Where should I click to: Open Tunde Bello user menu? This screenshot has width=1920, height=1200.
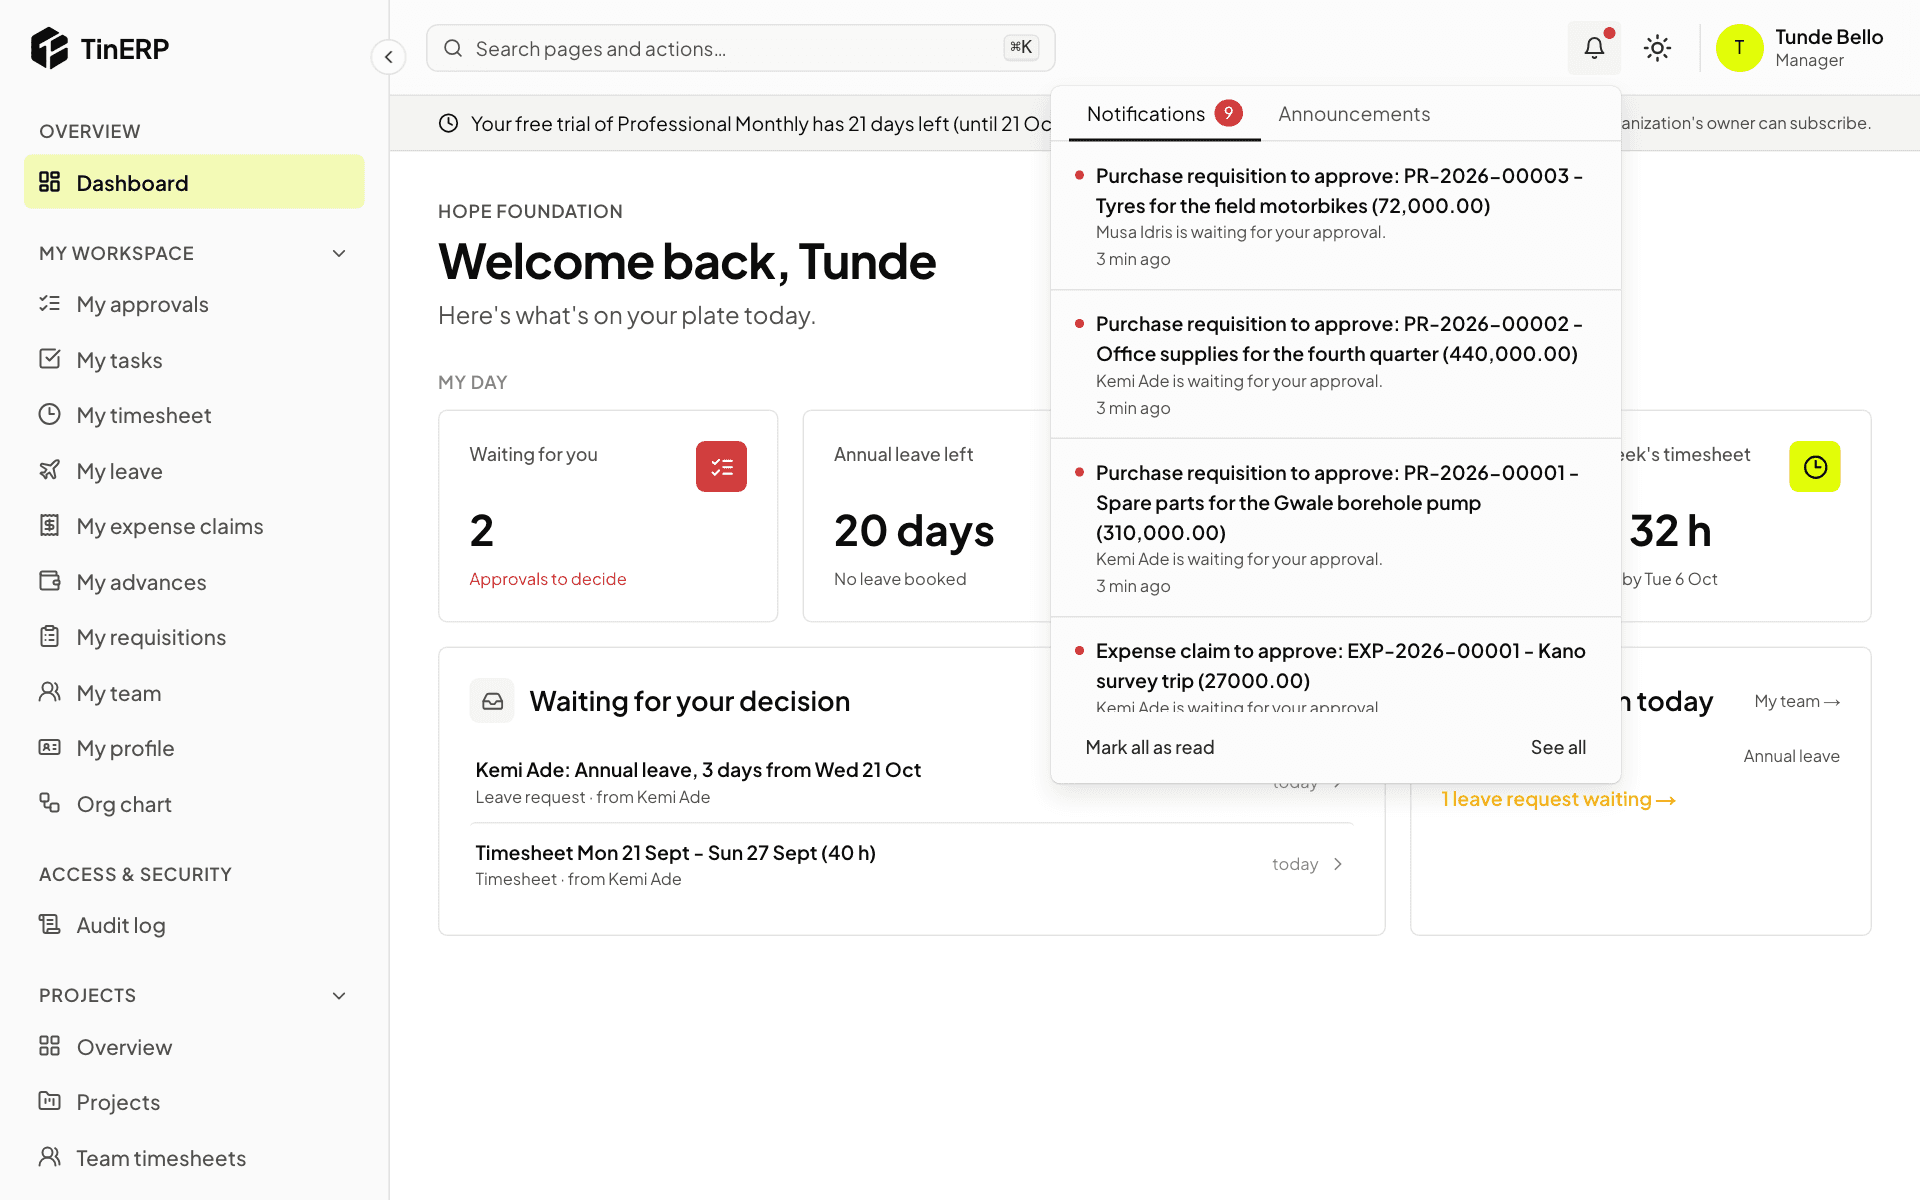tap(1800, 48)
